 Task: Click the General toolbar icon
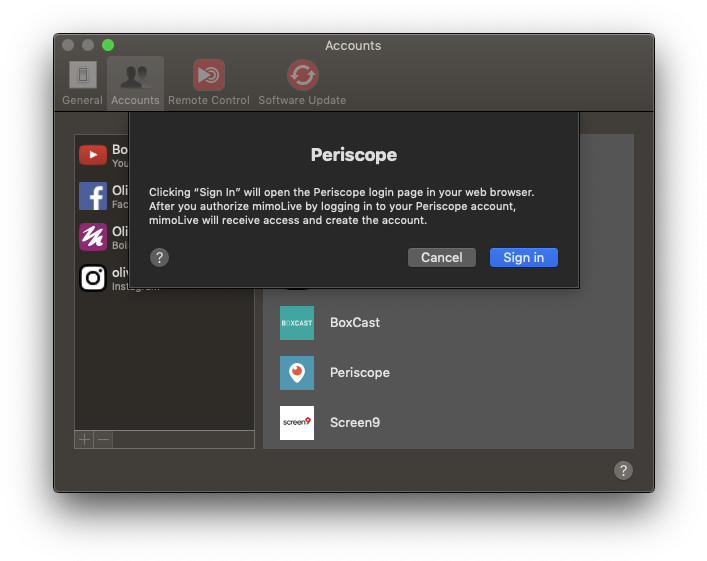[83, 74]
